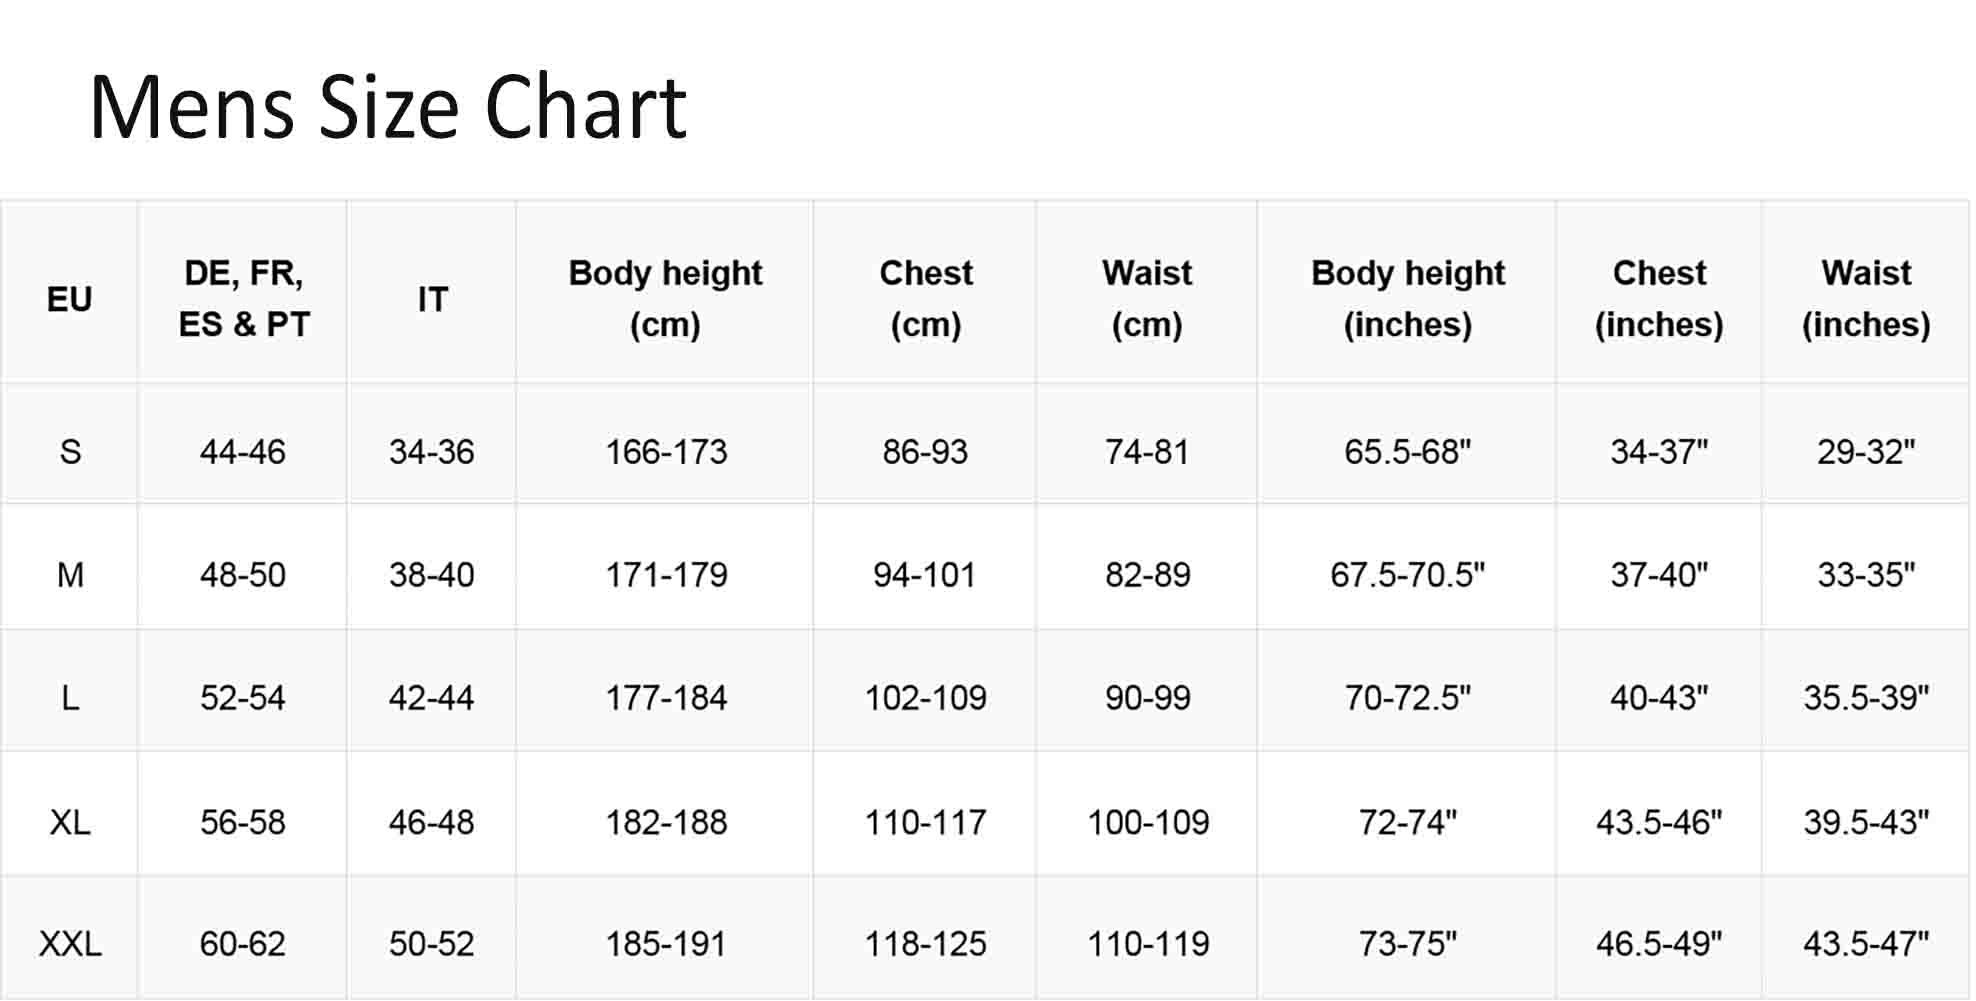Click the 'Mens Size Chart' title
The image size is (1976, 1001).
[388, 107]
